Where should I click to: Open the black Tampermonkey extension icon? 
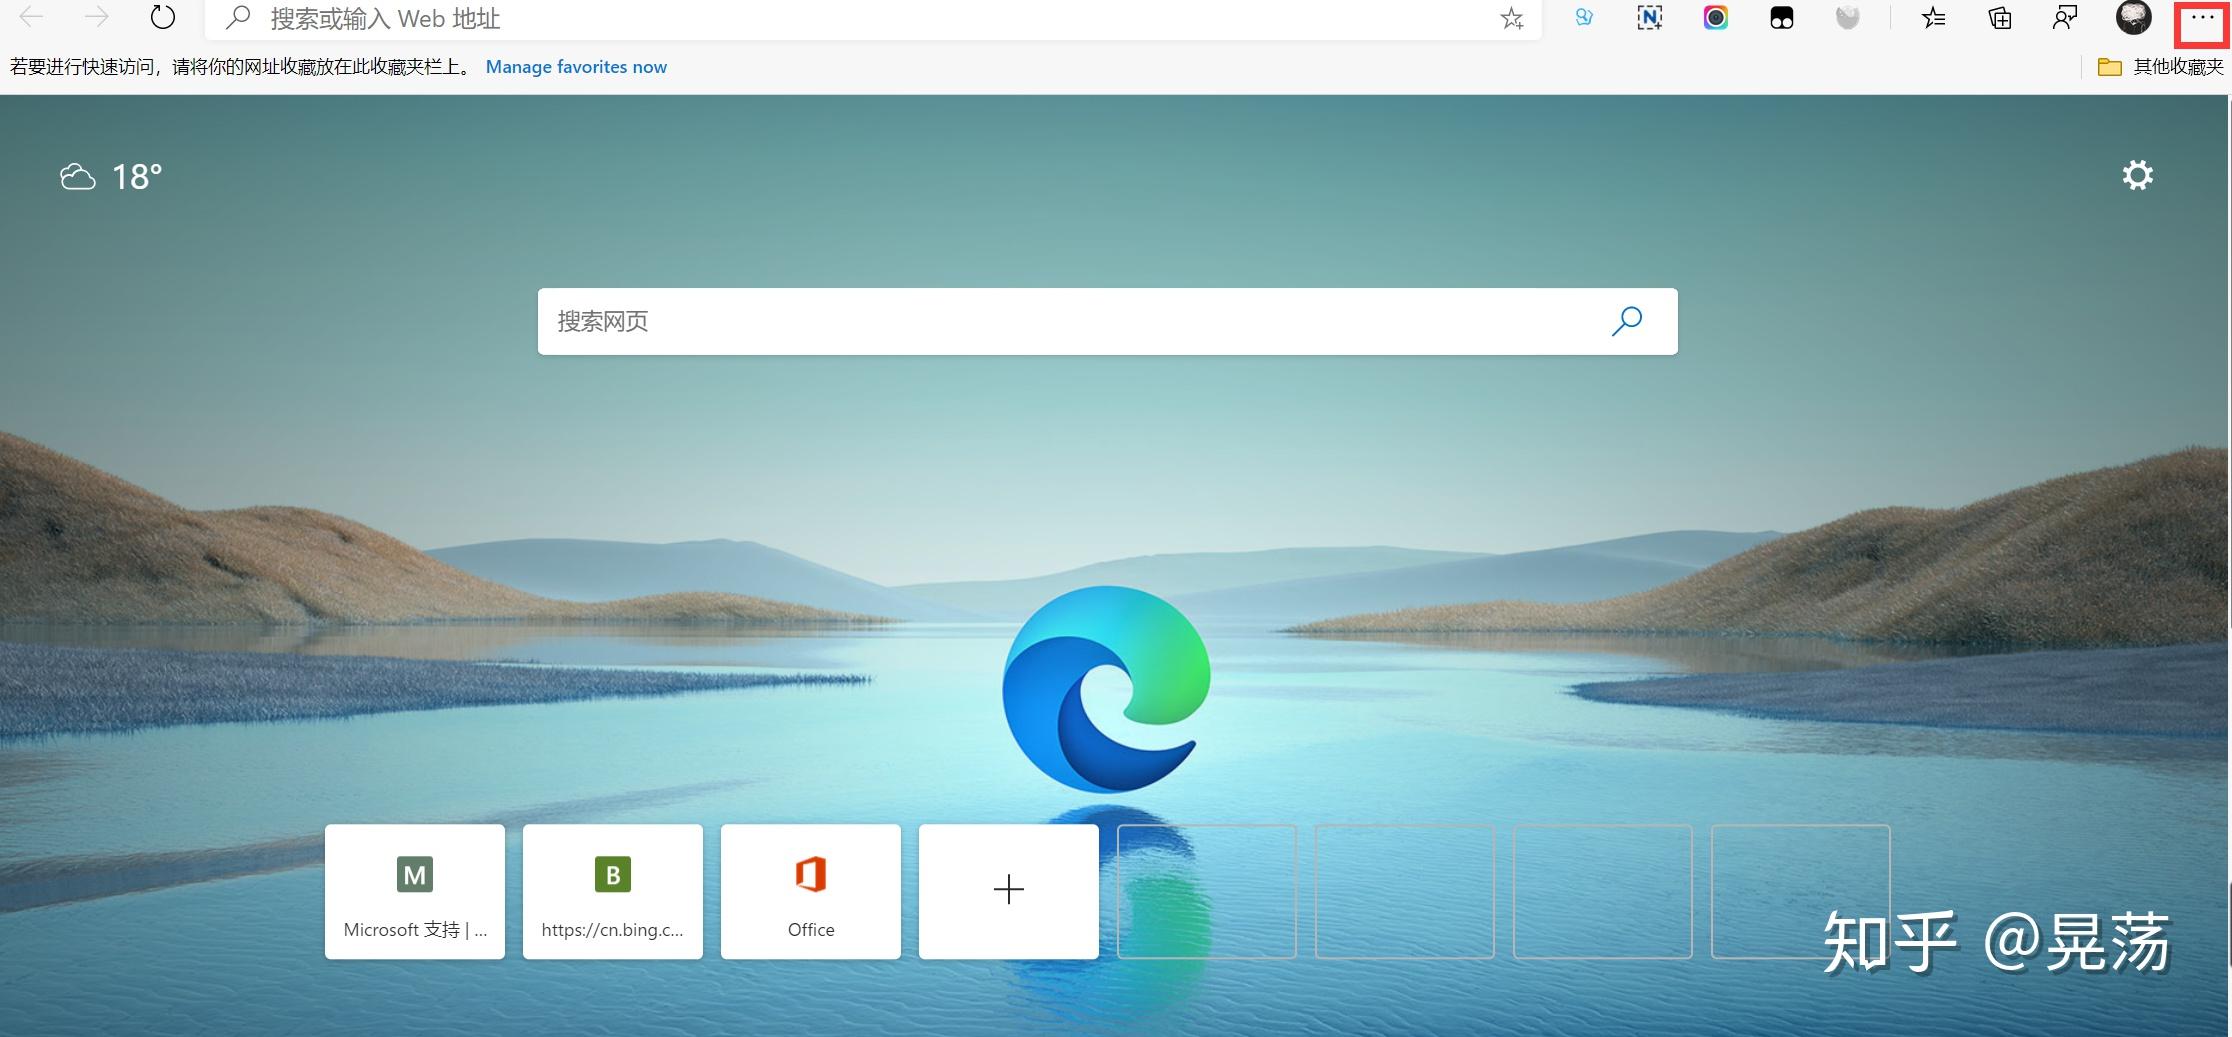coord(1782,18)
